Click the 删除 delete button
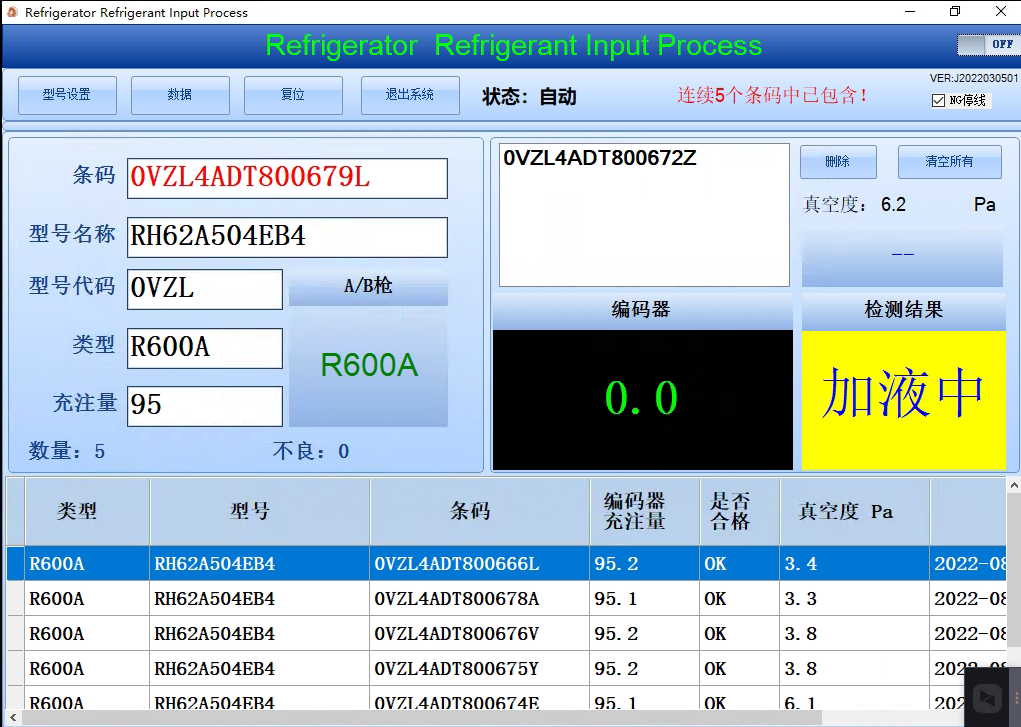 click(838, 162)
